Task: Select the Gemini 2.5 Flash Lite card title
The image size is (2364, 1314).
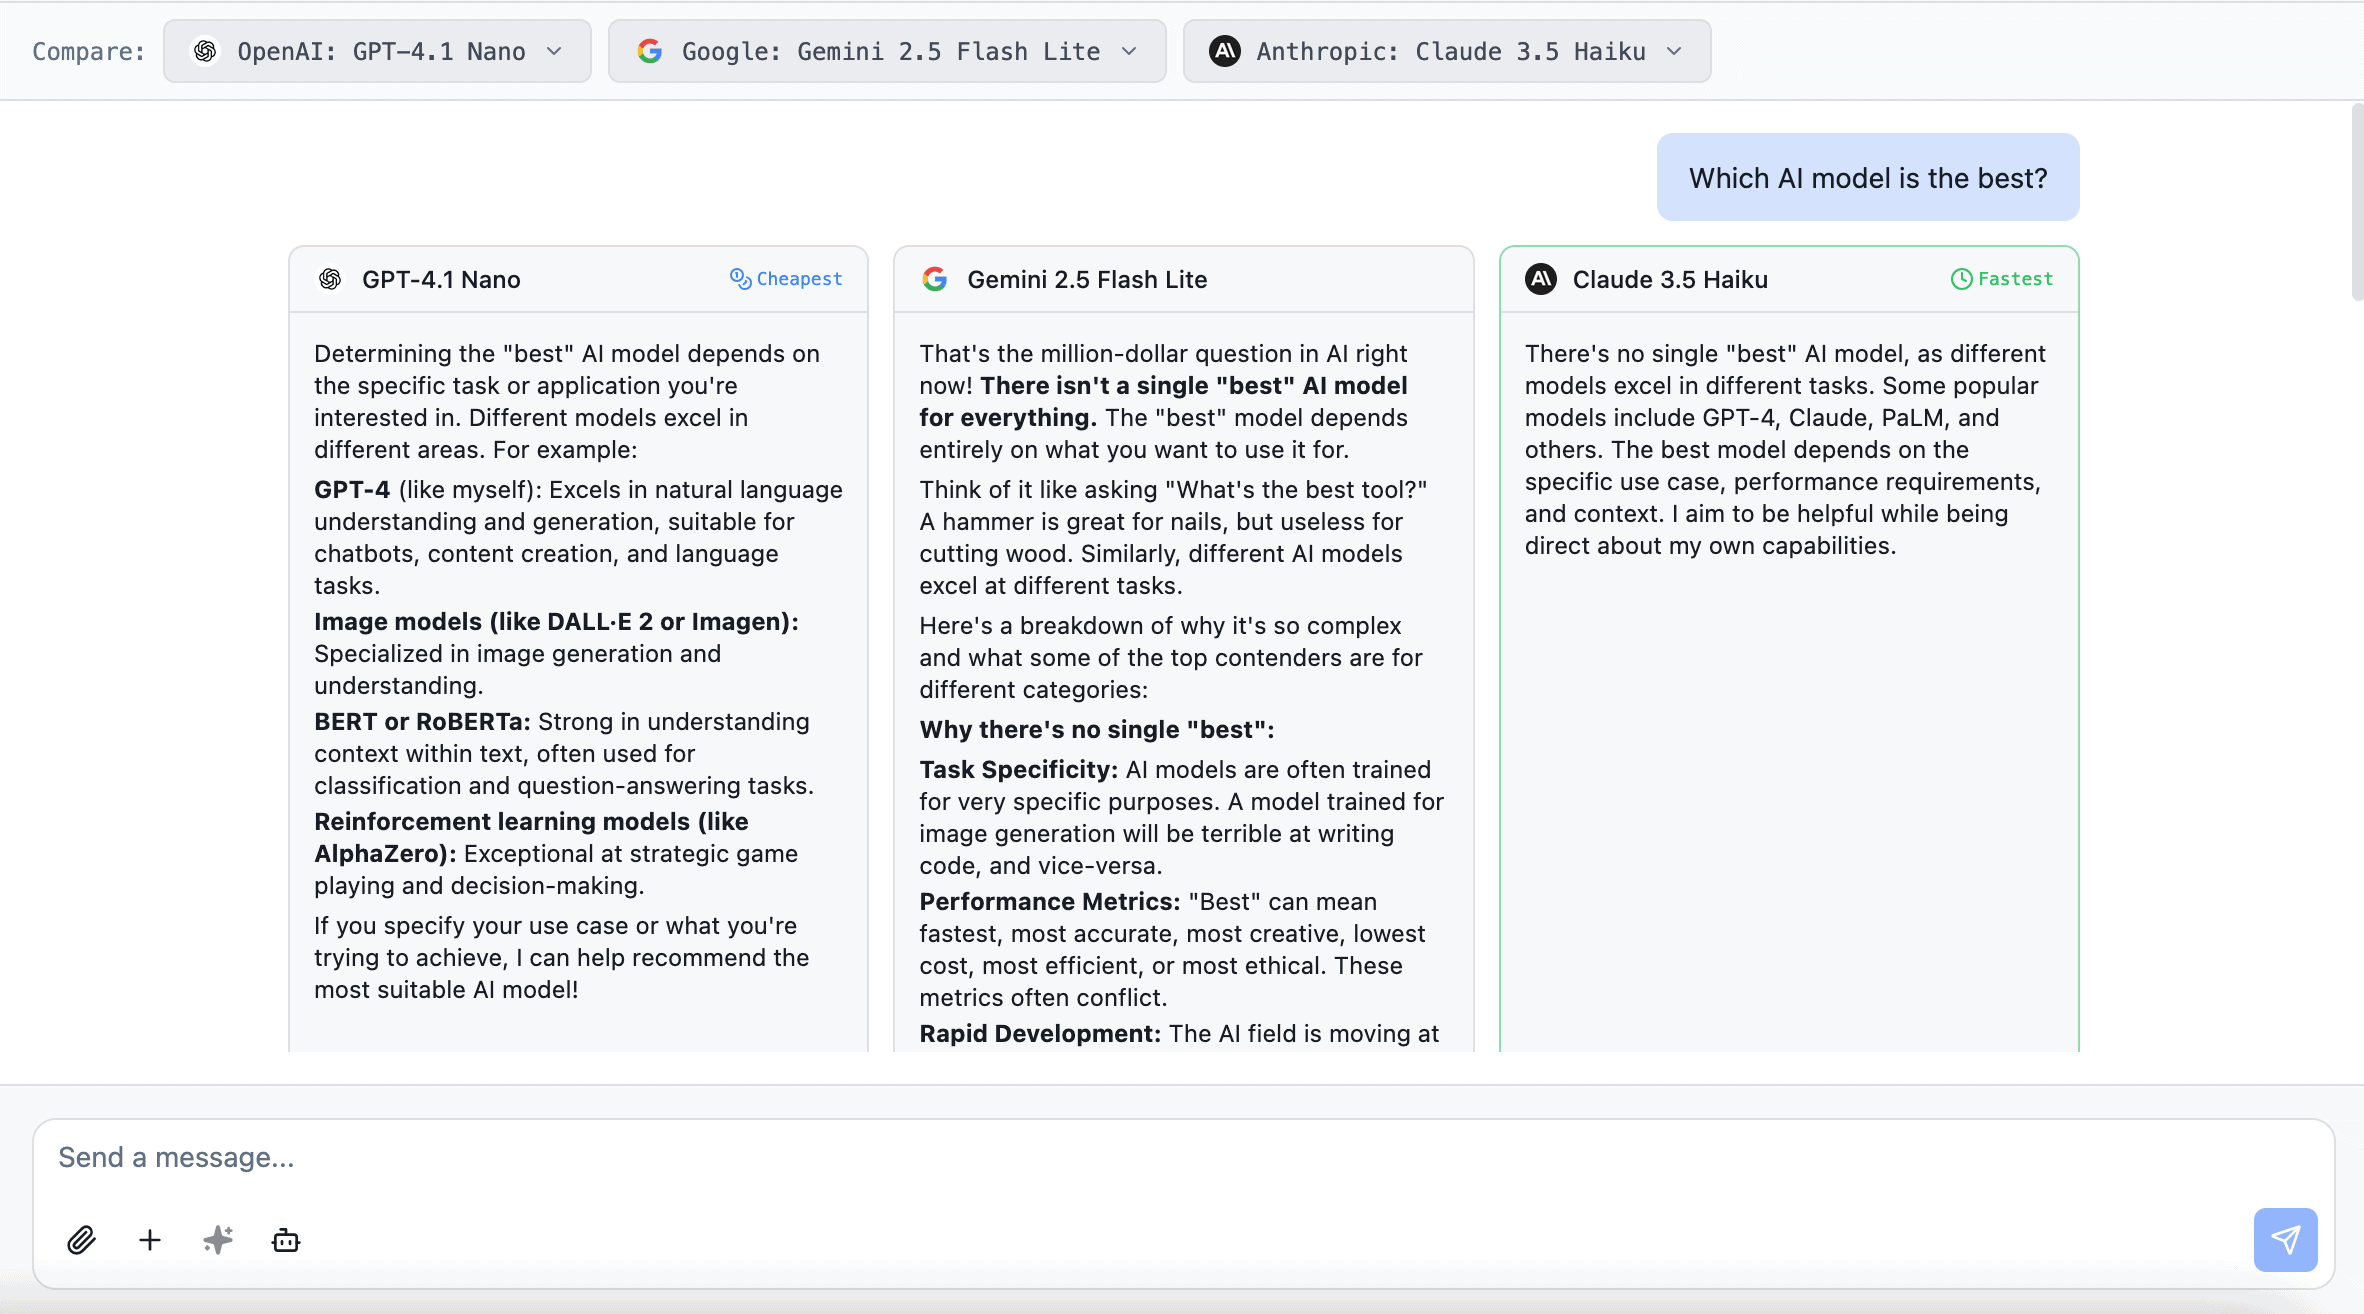Action: pos(1087,279)
